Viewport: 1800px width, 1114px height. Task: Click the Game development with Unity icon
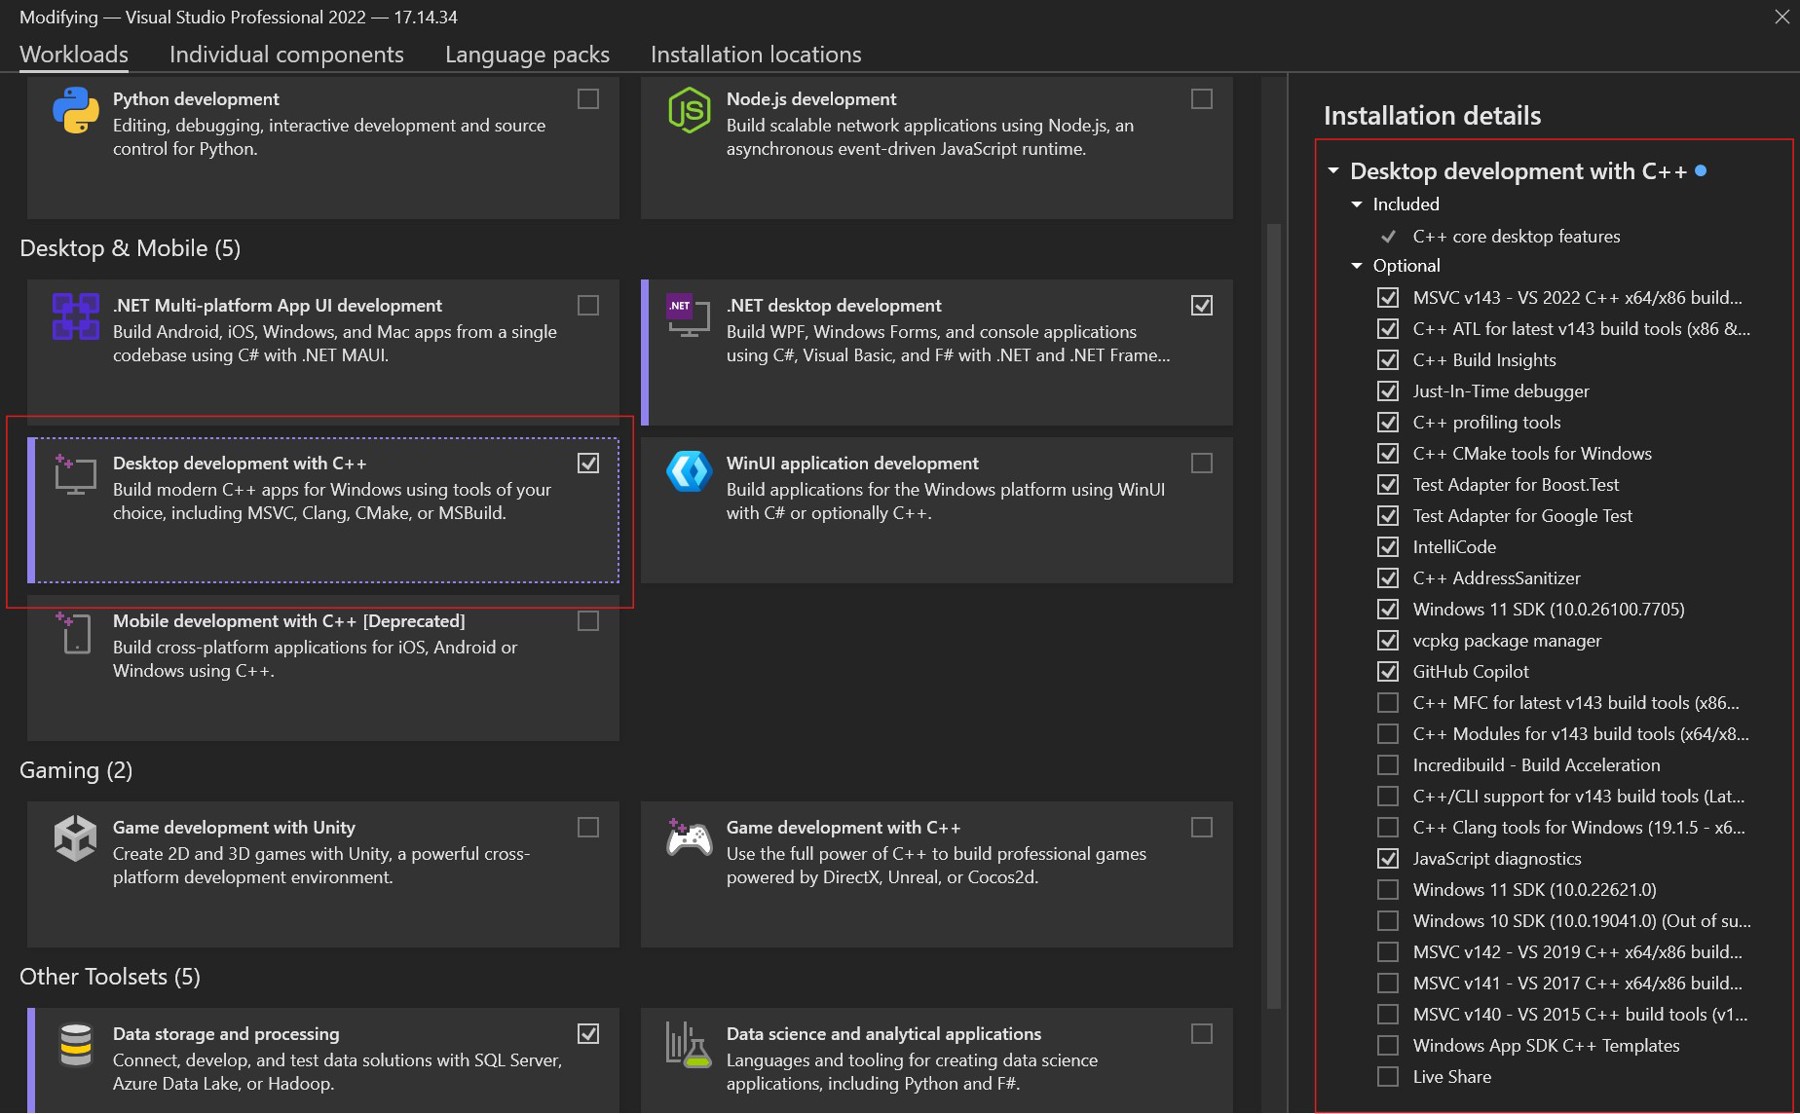click(76, 838)
